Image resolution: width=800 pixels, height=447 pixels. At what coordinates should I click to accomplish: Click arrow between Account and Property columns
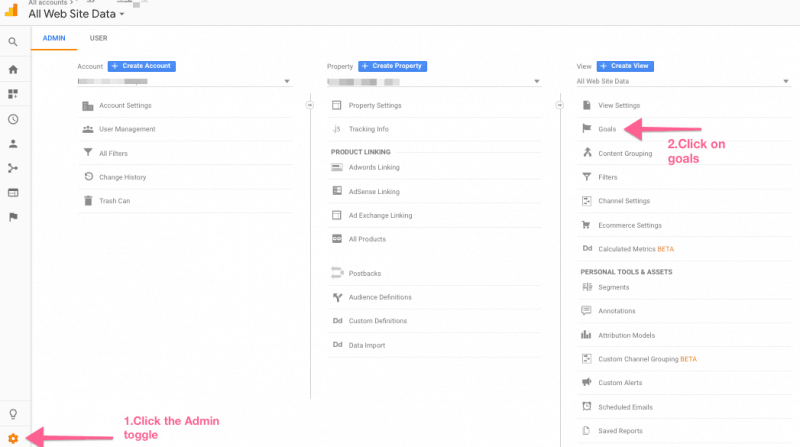point(310,105)
